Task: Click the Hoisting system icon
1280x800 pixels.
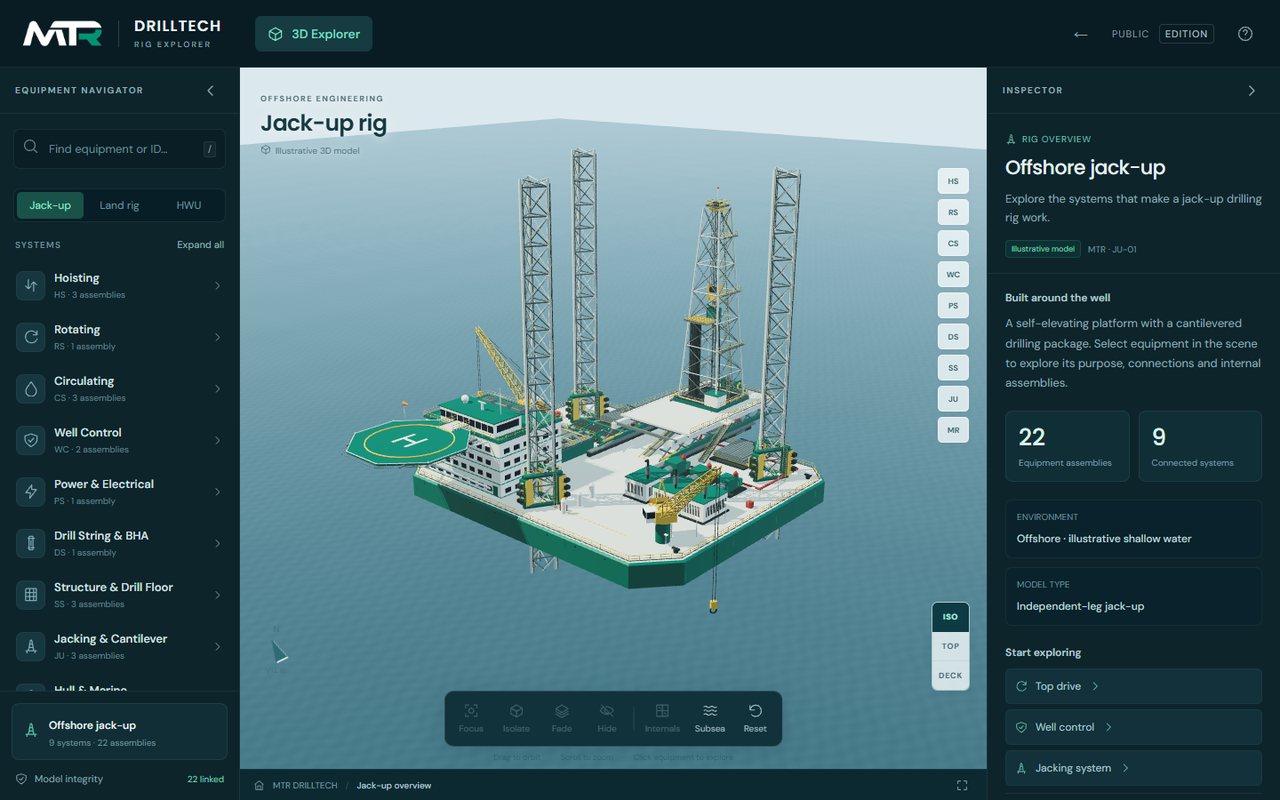Action: (x=31, y=285)
